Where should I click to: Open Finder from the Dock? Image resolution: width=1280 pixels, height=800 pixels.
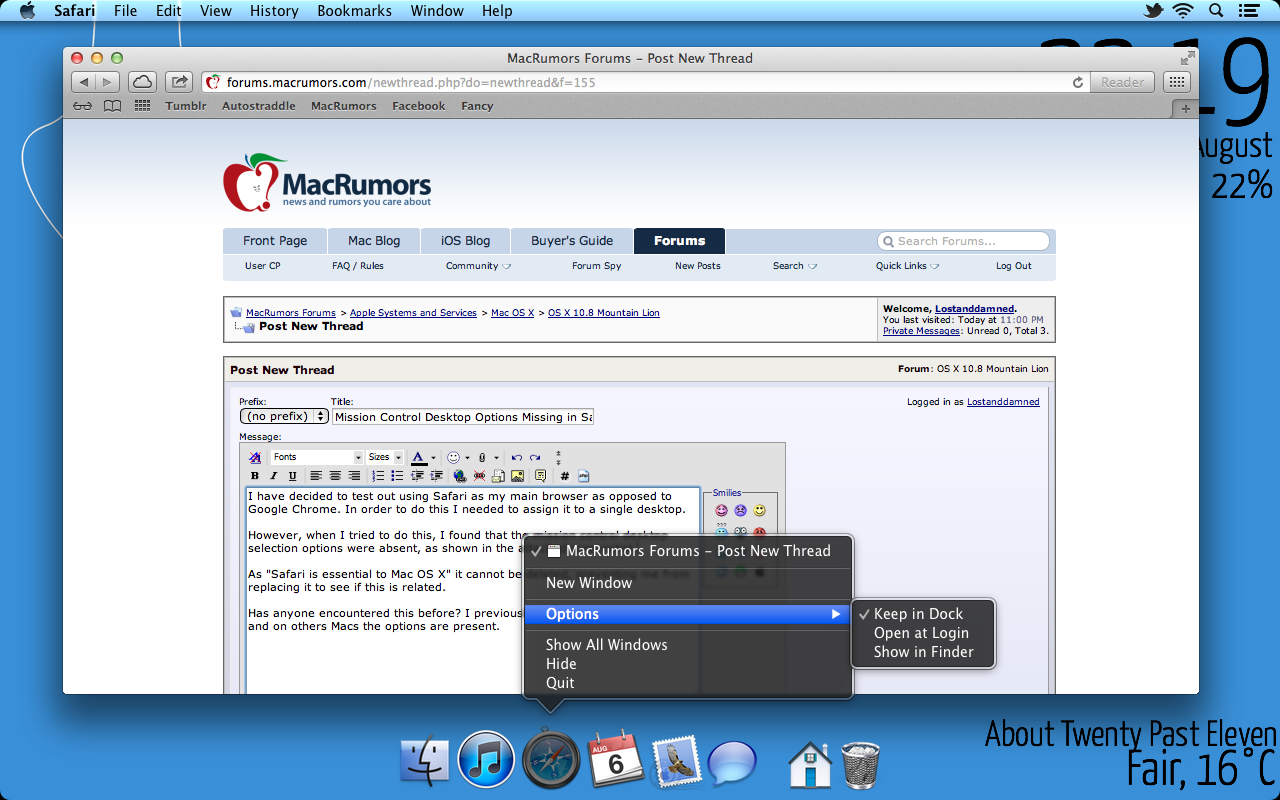click(x=424, y=762)
